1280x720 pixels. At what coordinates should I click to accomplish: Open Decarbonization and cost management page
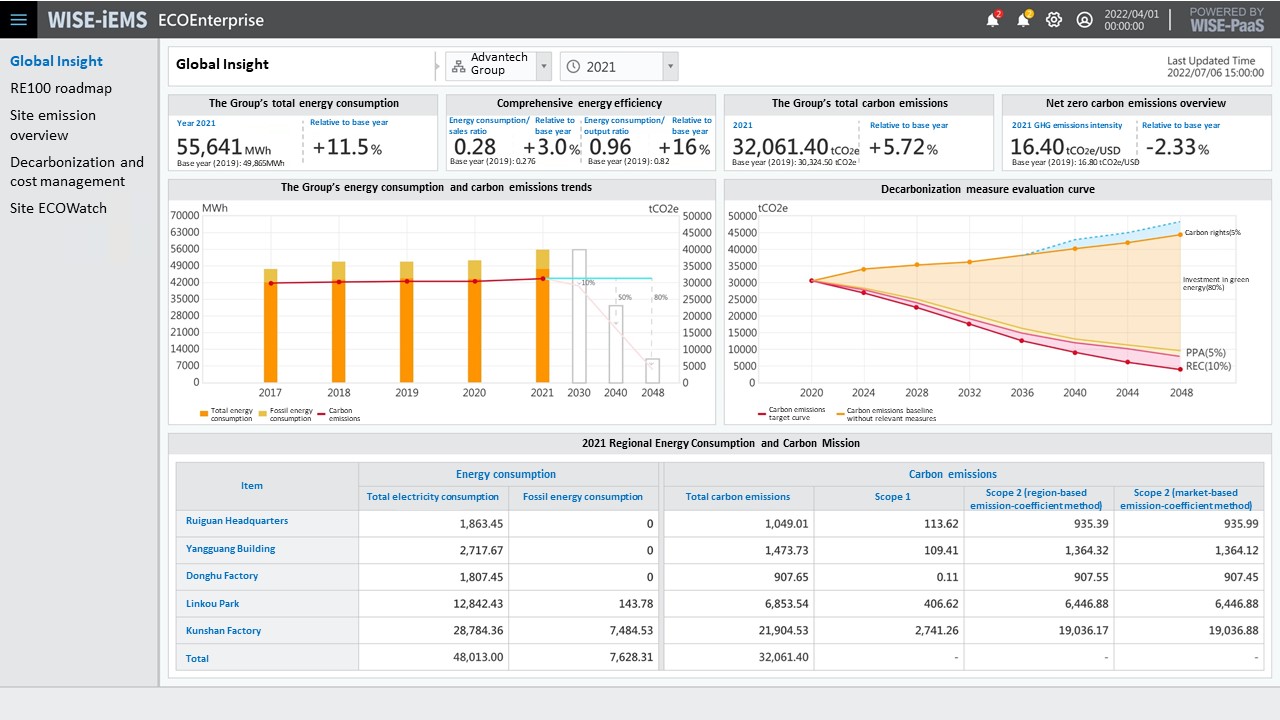click(x=77, y=171)
